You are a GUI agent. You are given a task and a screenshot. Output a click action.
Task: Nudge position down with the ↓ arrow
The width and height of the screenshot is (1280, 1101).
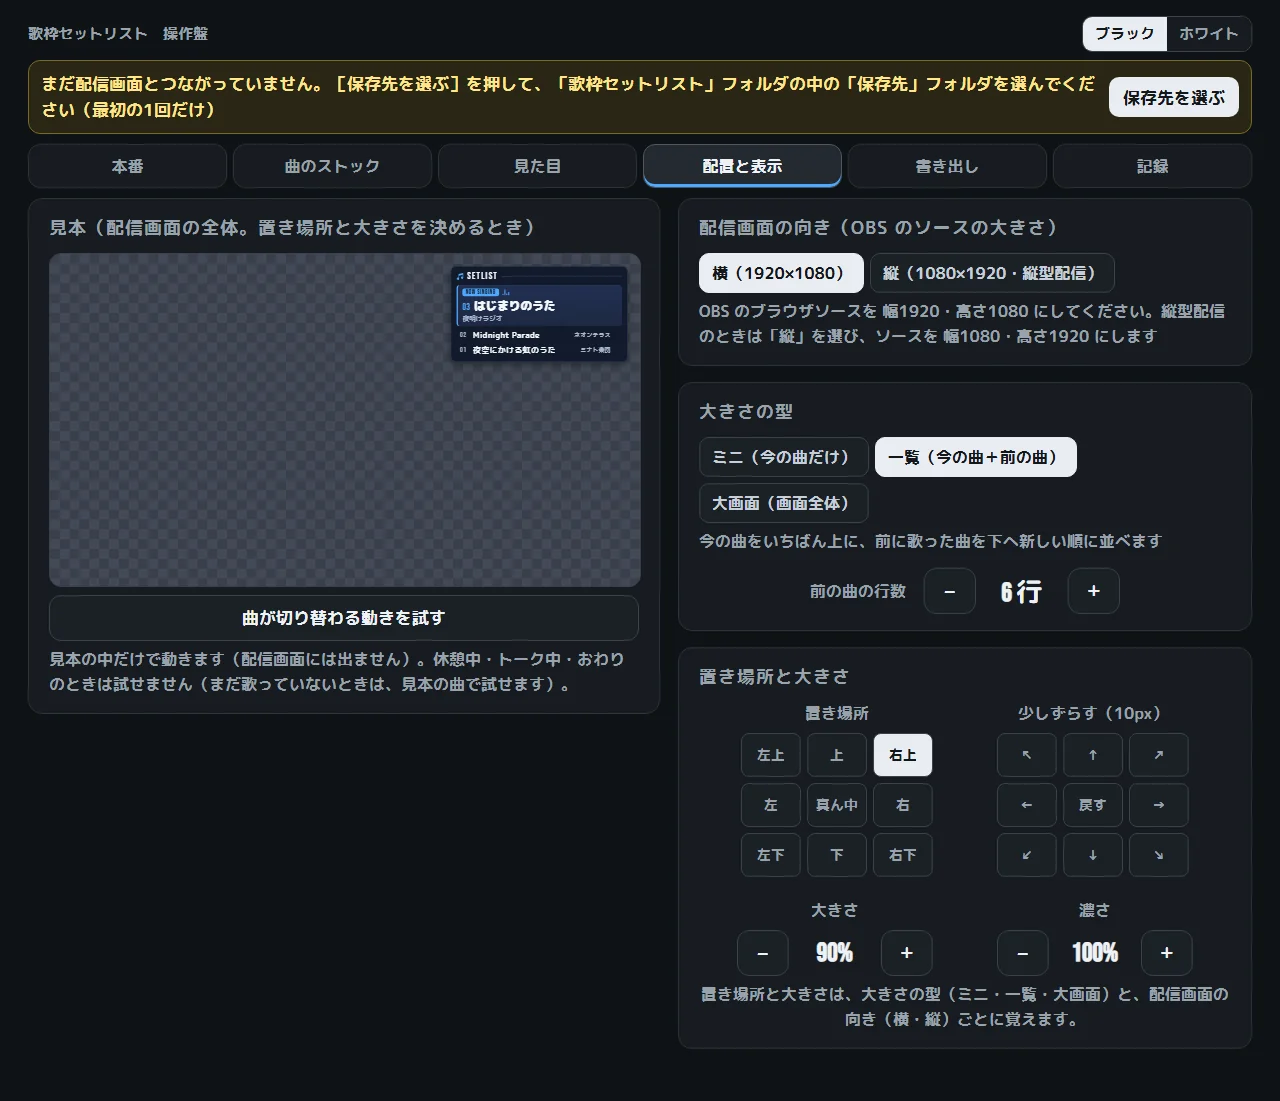tap(1092, 855)
